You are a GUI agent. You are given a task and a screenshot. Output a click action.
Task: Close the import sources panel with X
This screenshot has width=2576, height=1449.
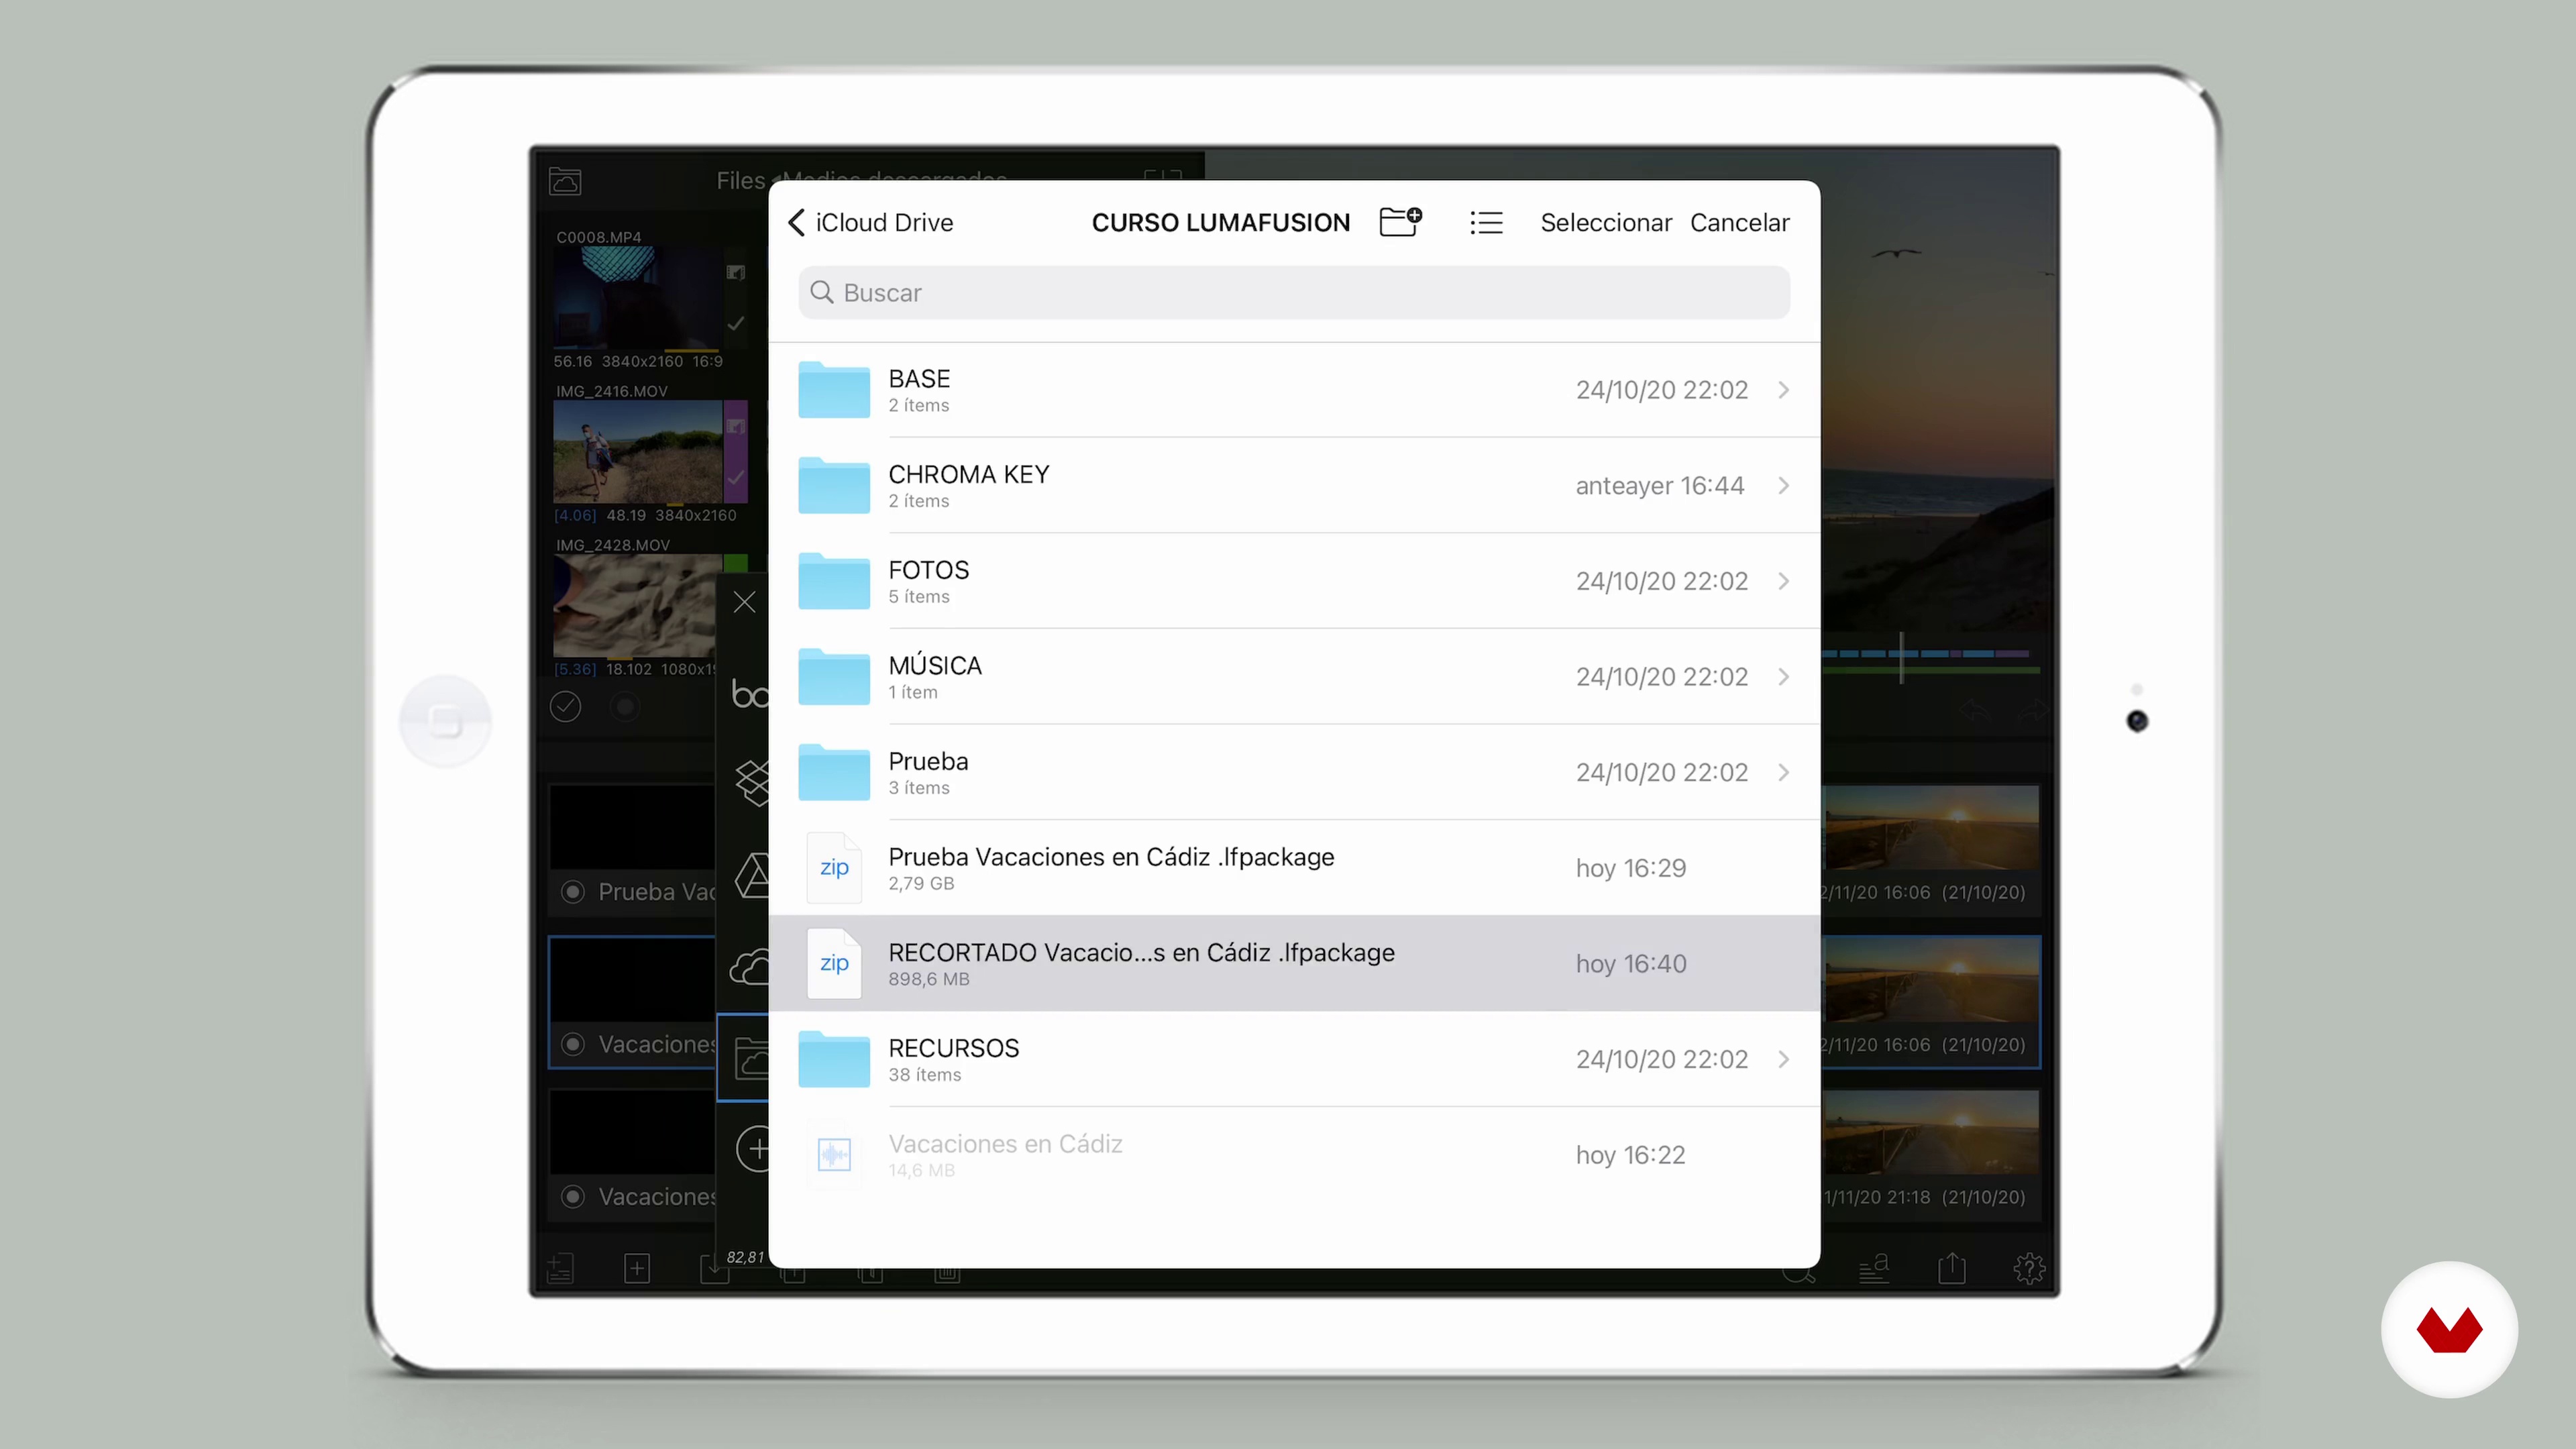[x=744, y=601]
